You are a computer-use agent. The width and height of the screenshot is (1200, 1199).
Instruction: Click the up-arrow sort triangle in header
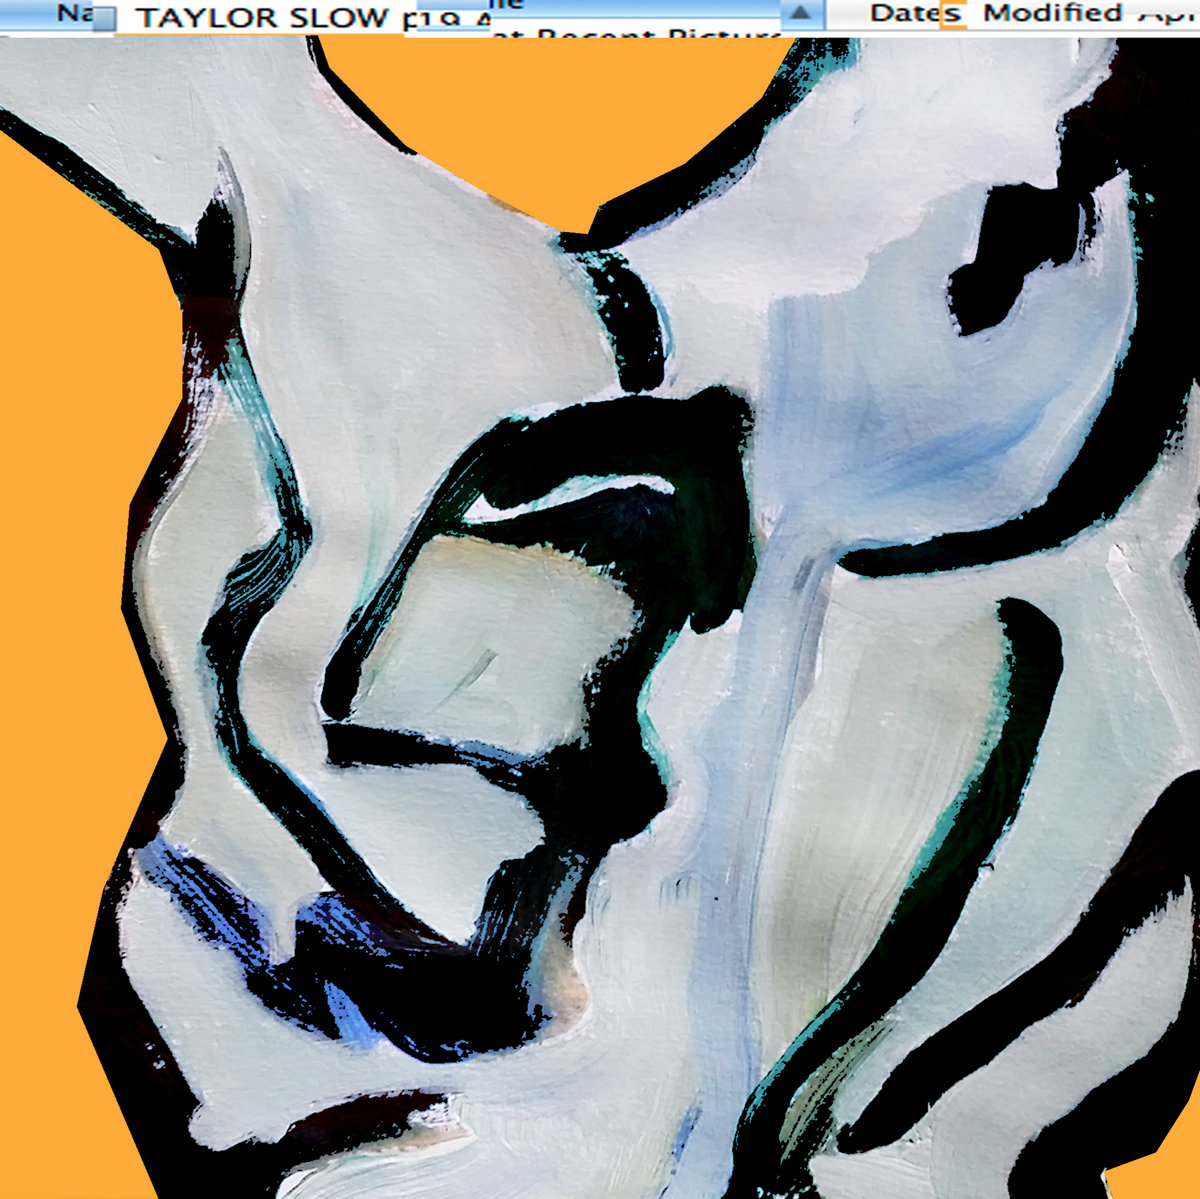coord(800,13)
